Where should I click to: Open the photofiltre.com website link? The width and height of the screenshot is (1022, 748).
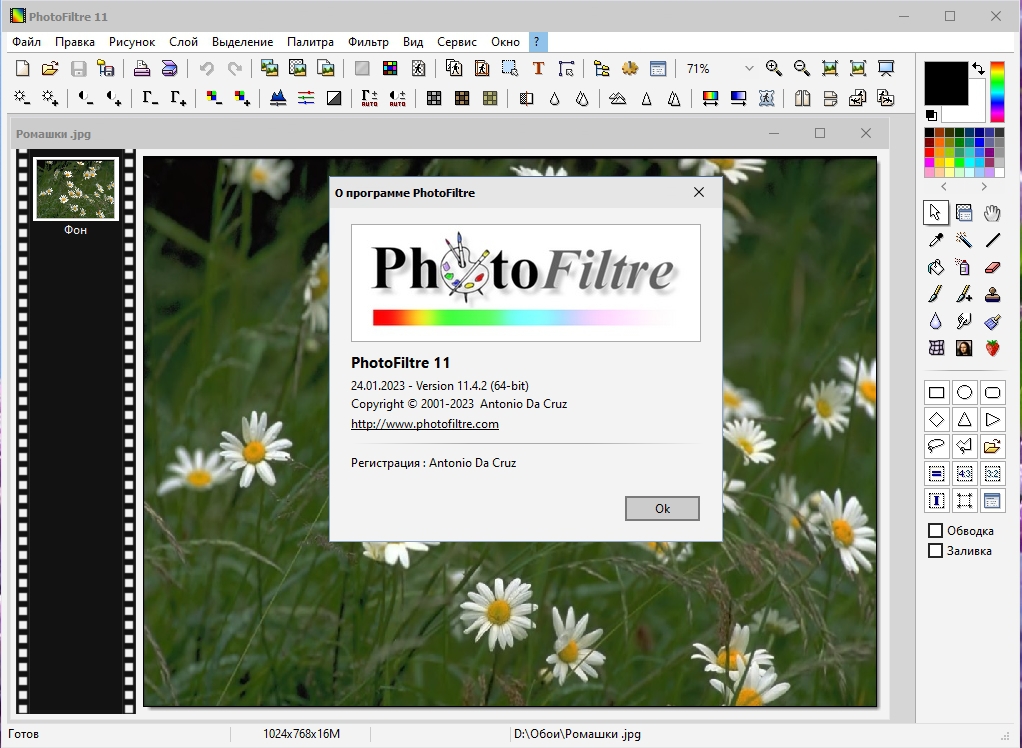pos(425,424)
